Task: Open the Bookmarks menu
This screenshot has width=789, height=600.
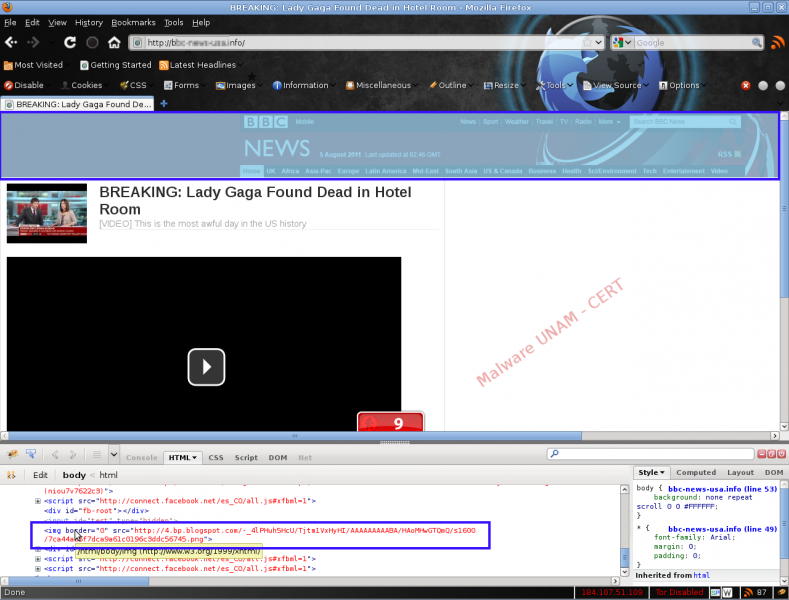Action: click(x=133, y=23)
